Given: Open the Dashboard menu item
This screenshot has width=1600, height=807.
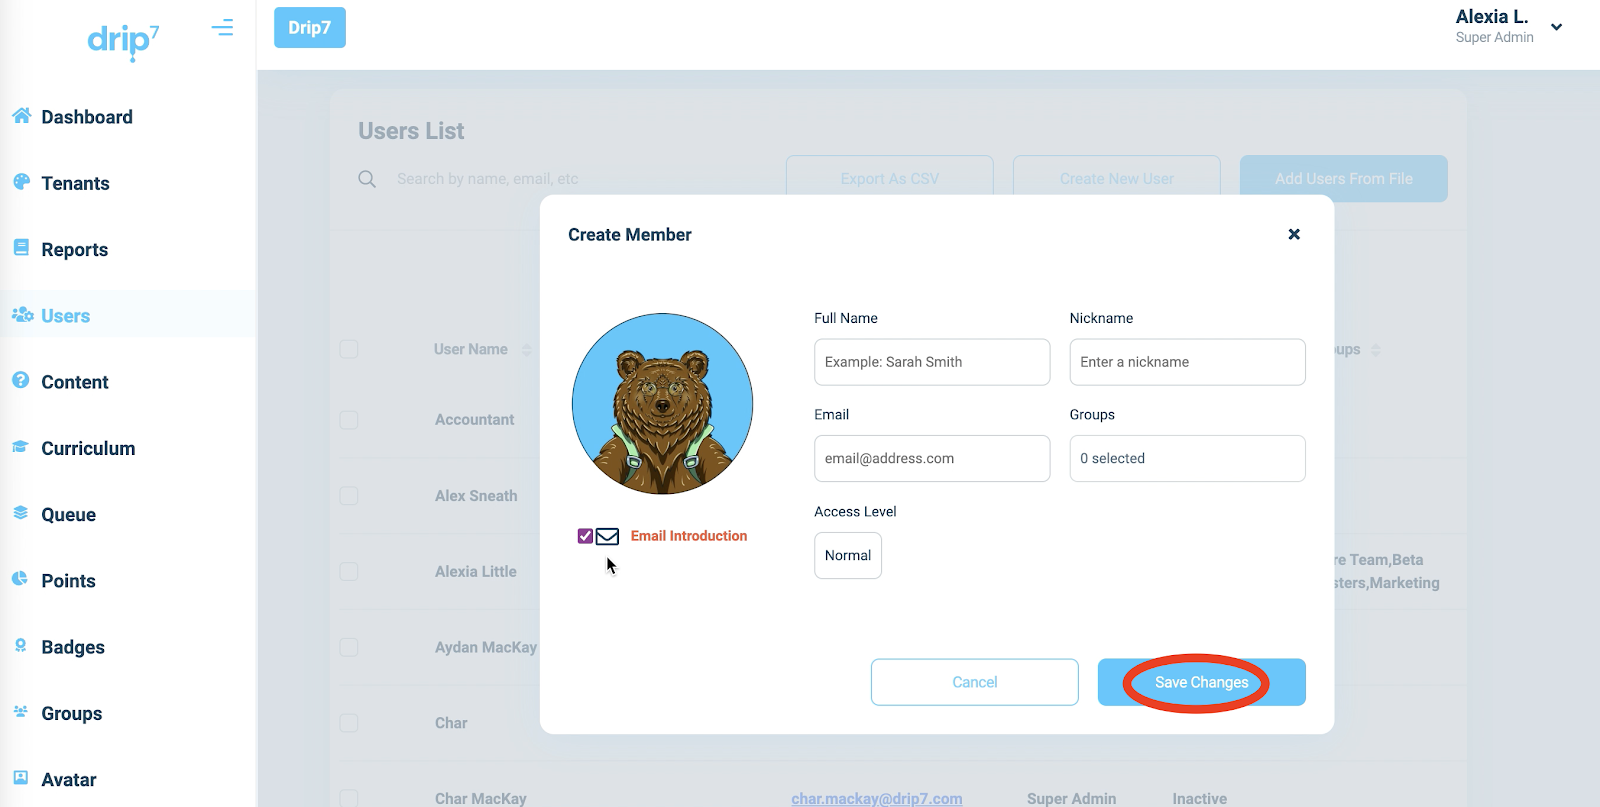Looking at the screenshot, I should (x=87, y=117).
